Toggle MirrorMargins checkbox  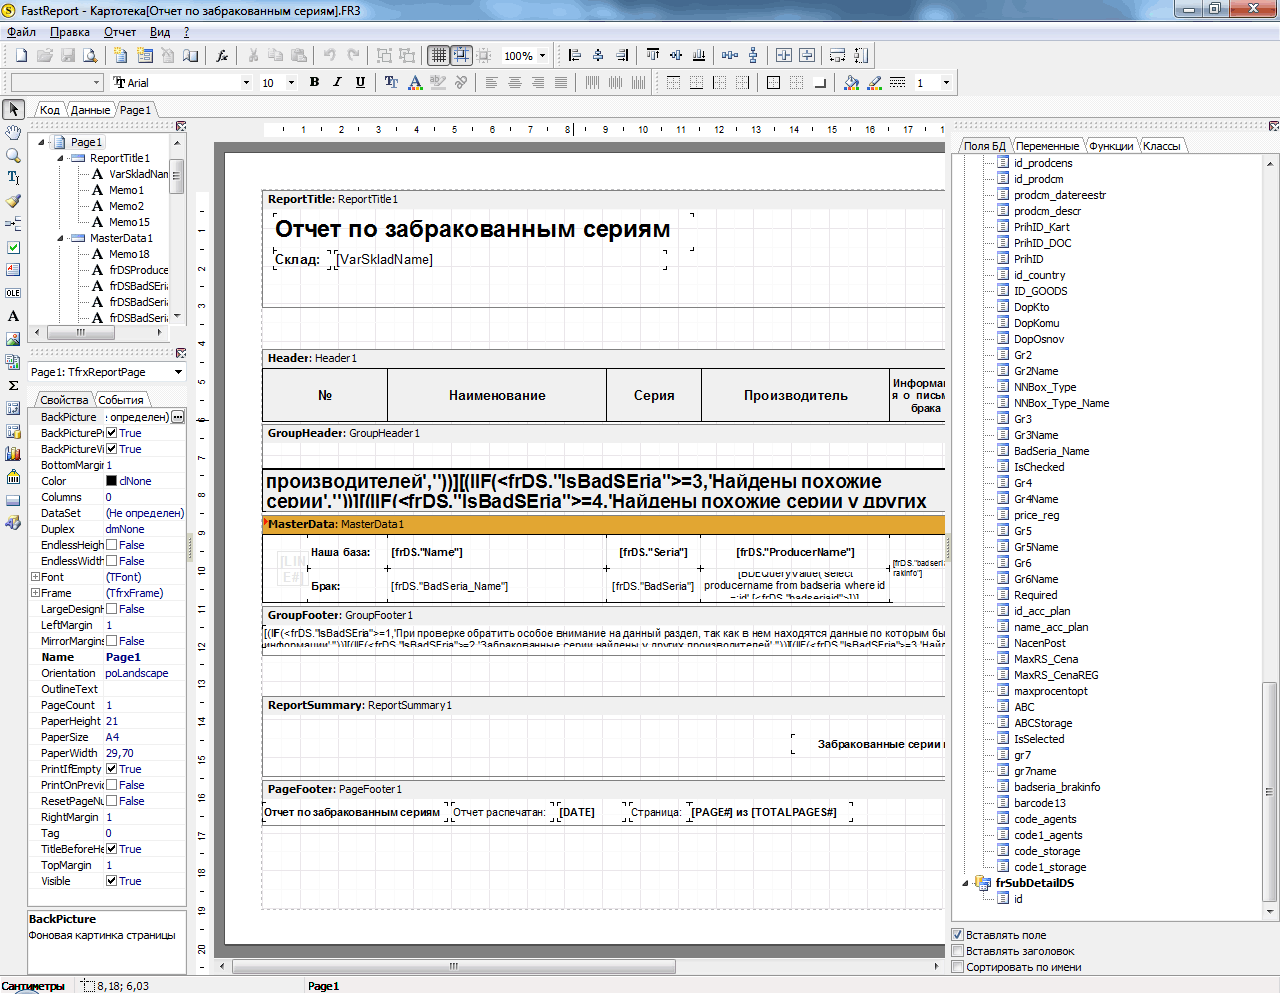pos(112,641)
